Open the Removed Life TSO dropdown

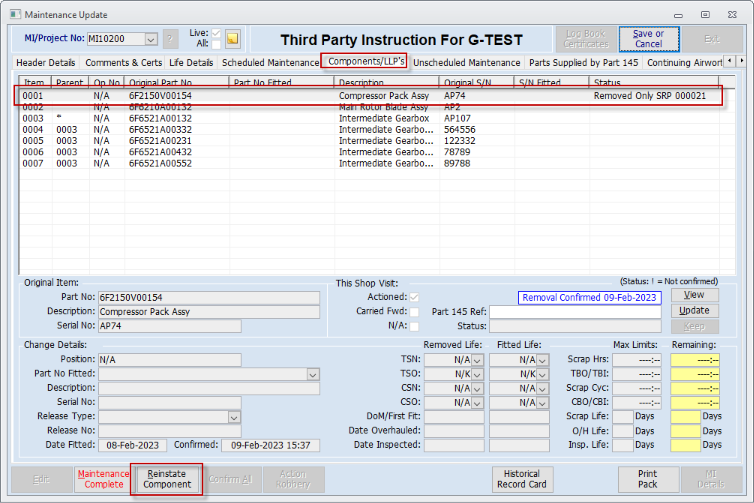pos(478,374)
